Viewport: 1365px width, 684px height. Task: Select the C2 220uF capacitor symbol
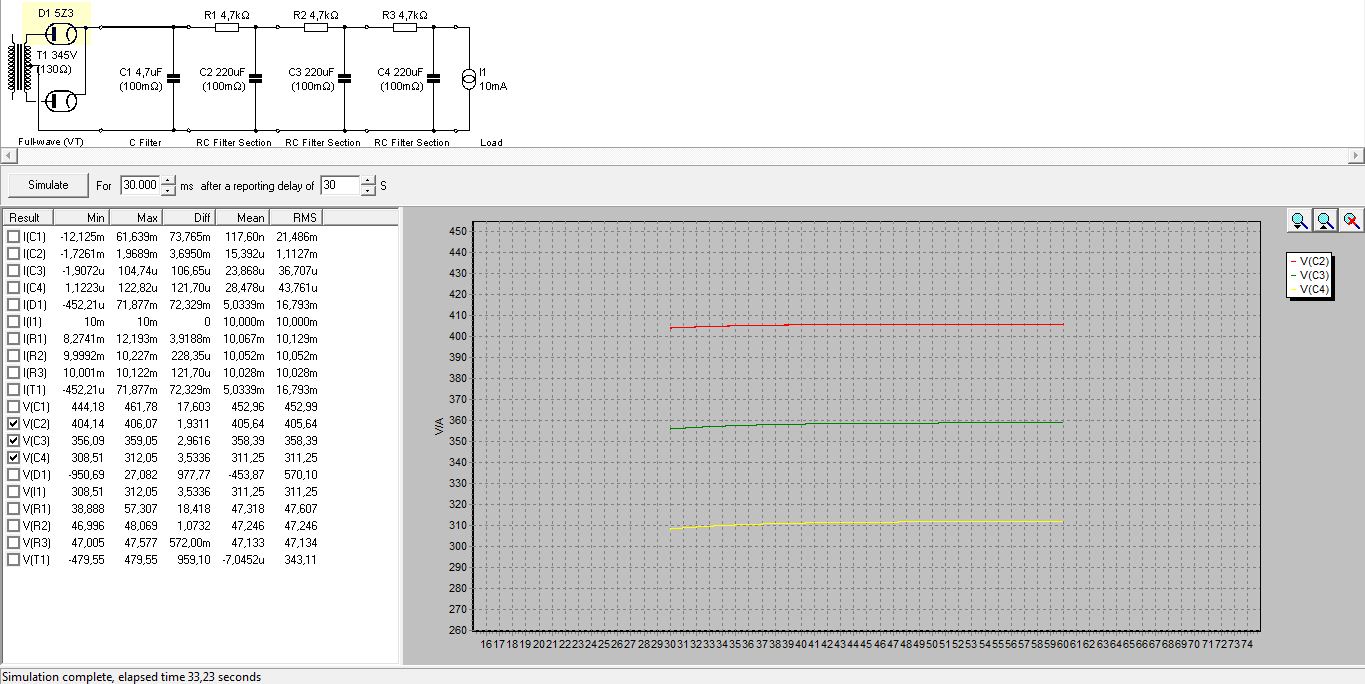click(255, 79)
